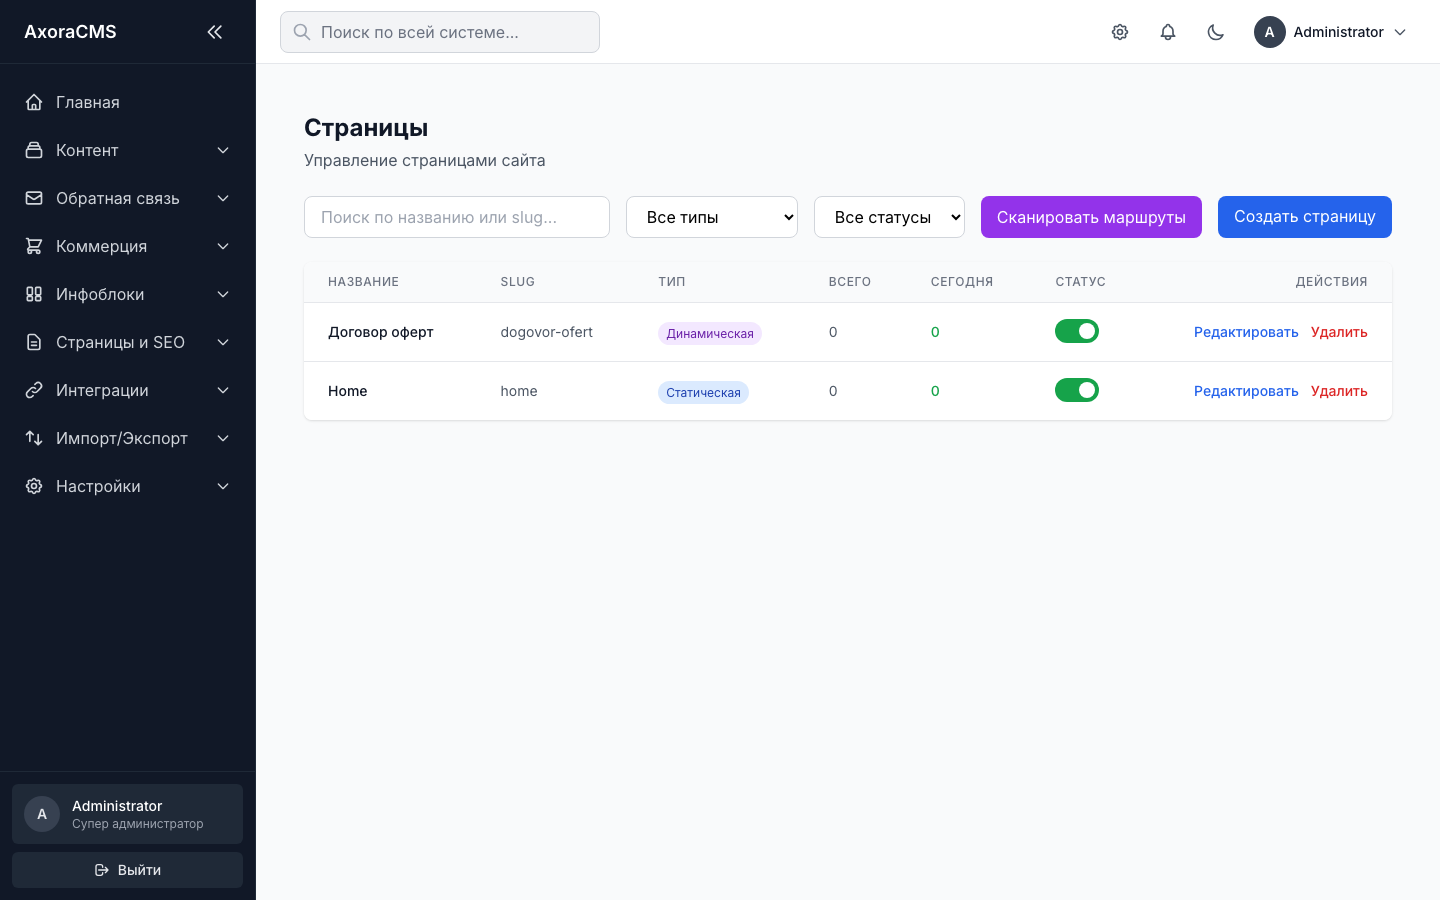Focus the search by name or slug field

[457, 217]
